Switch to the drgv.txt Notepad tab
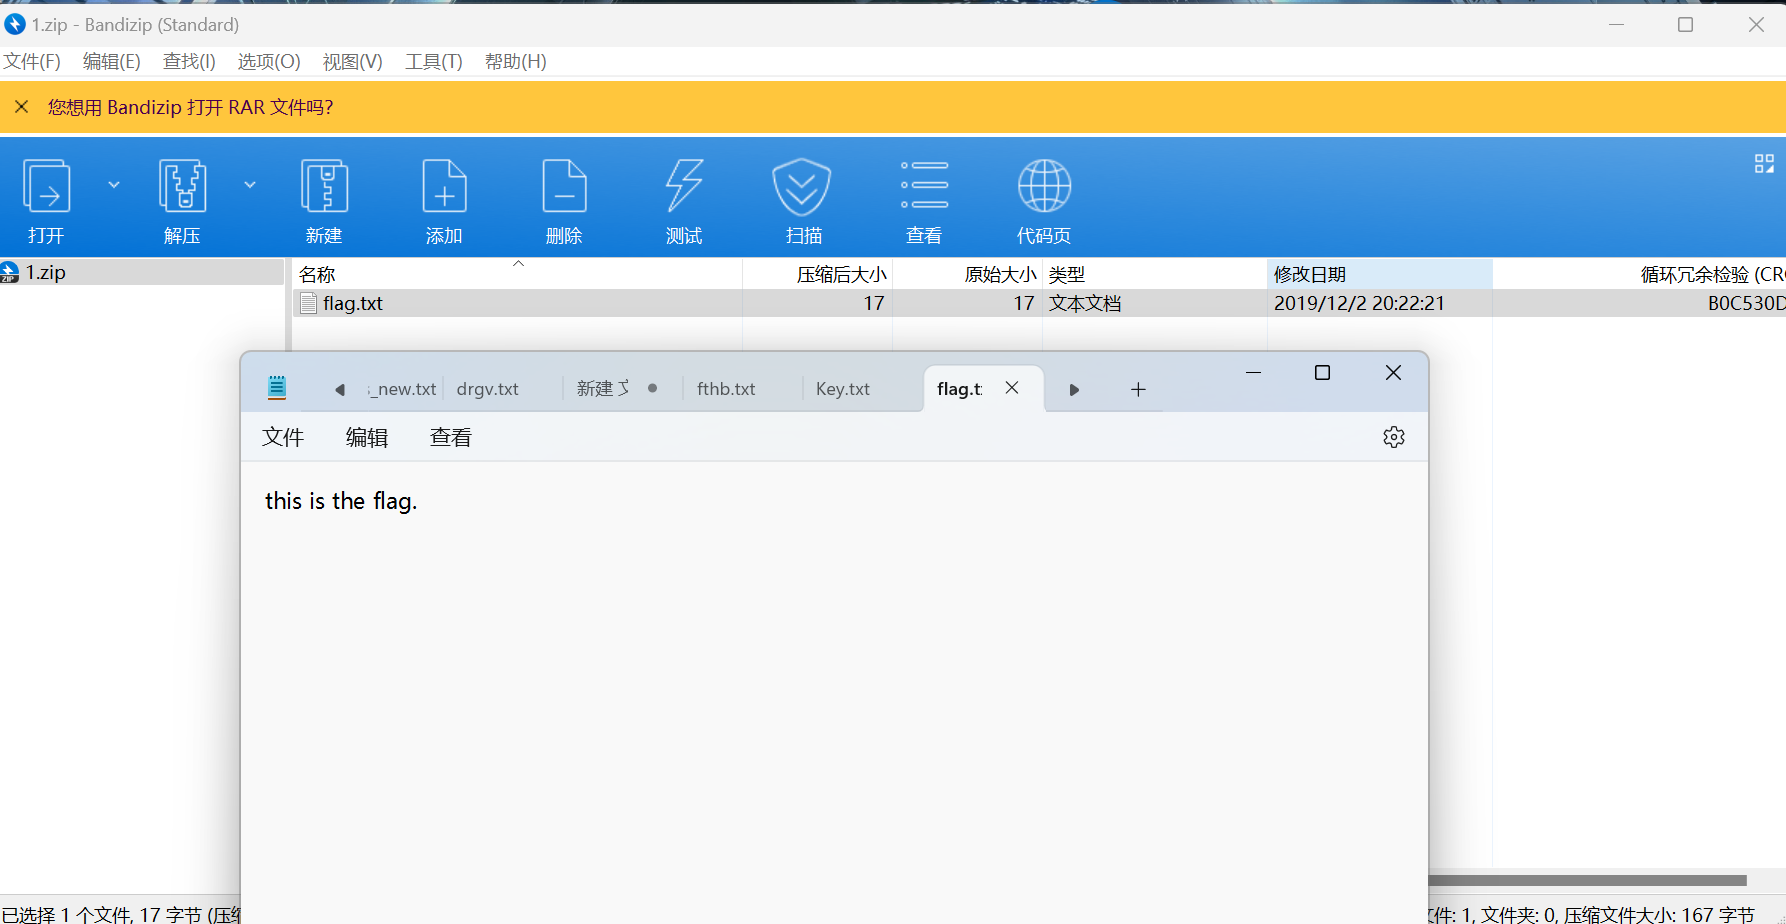The height and width of the screenshot is (924, 1786). click(x=488, y=389)
